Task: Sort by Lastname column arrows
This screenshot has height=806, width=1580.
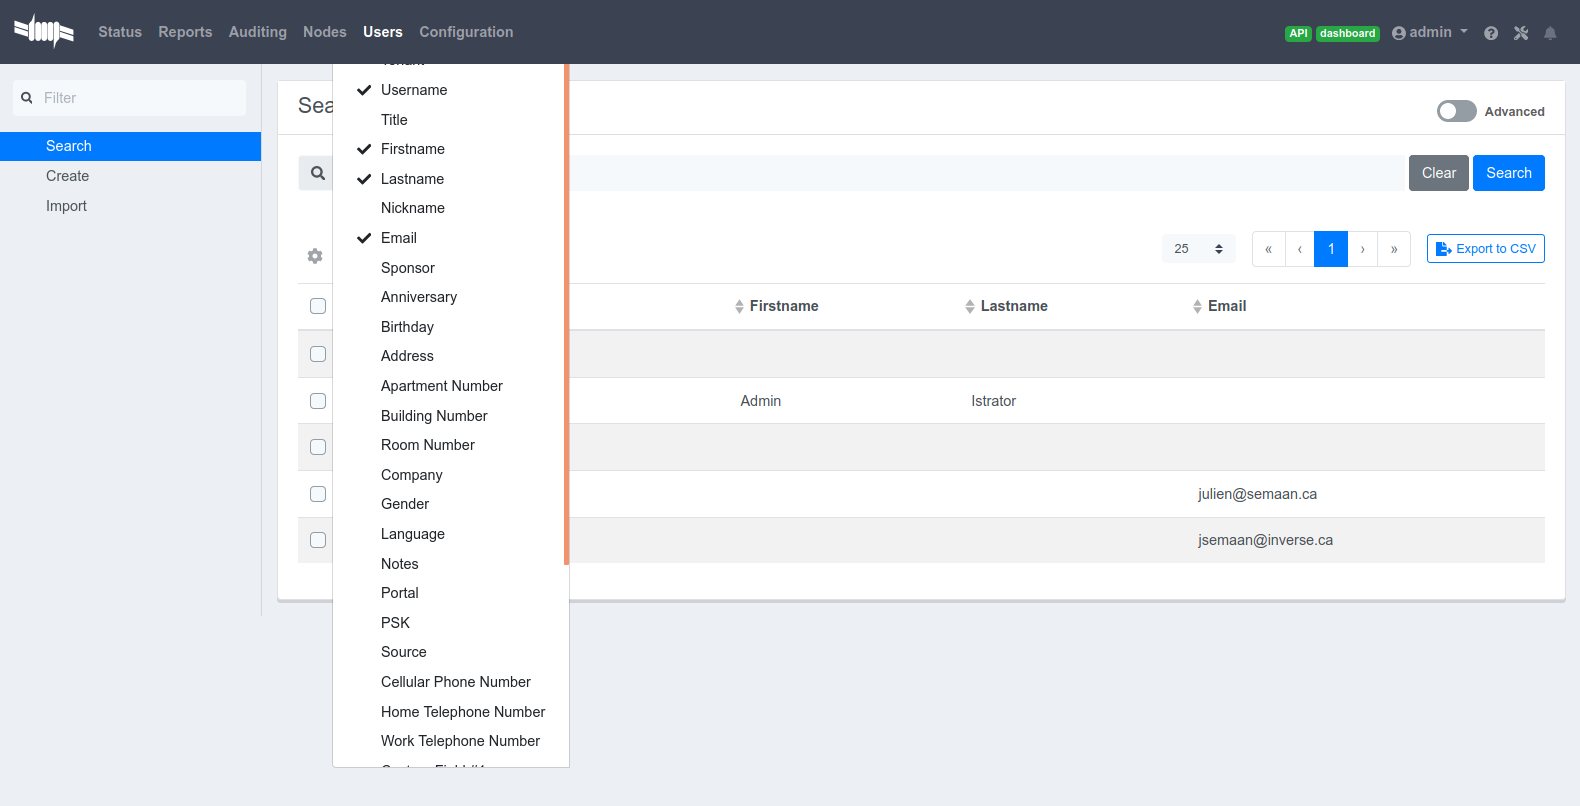Action: [970, 306]
